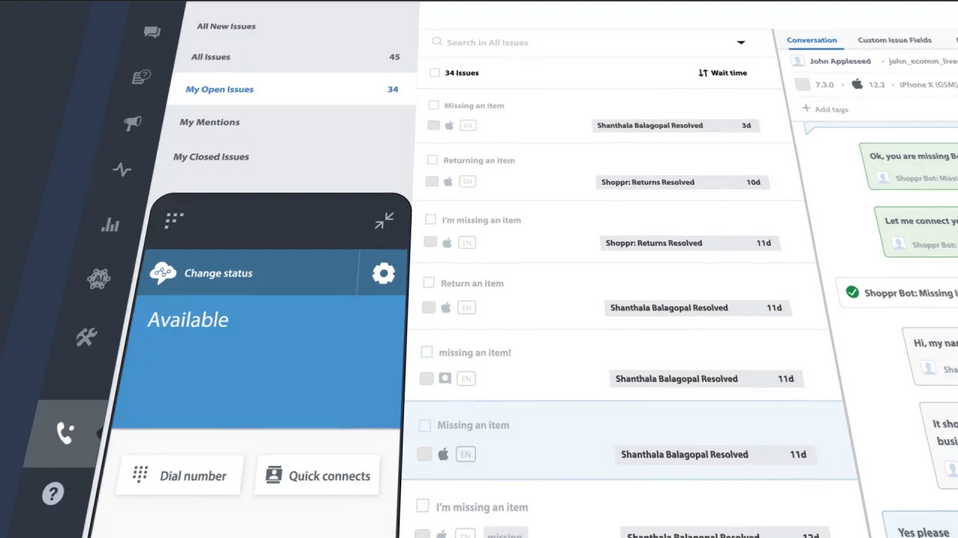This screenshot has height=538, width=958.
Task: Click the Quick connects button
Action: (x=317, y=475)
